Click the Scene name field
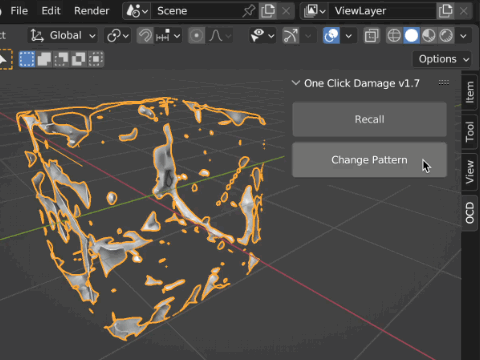The width and height of the screenshot is (480, 360). click(x=197, y=11)
